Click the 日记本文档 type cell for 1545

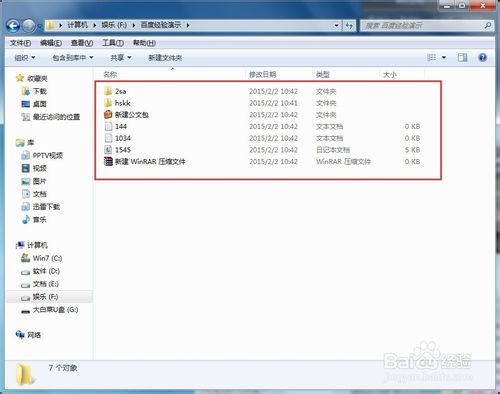[x=333, y=150]
